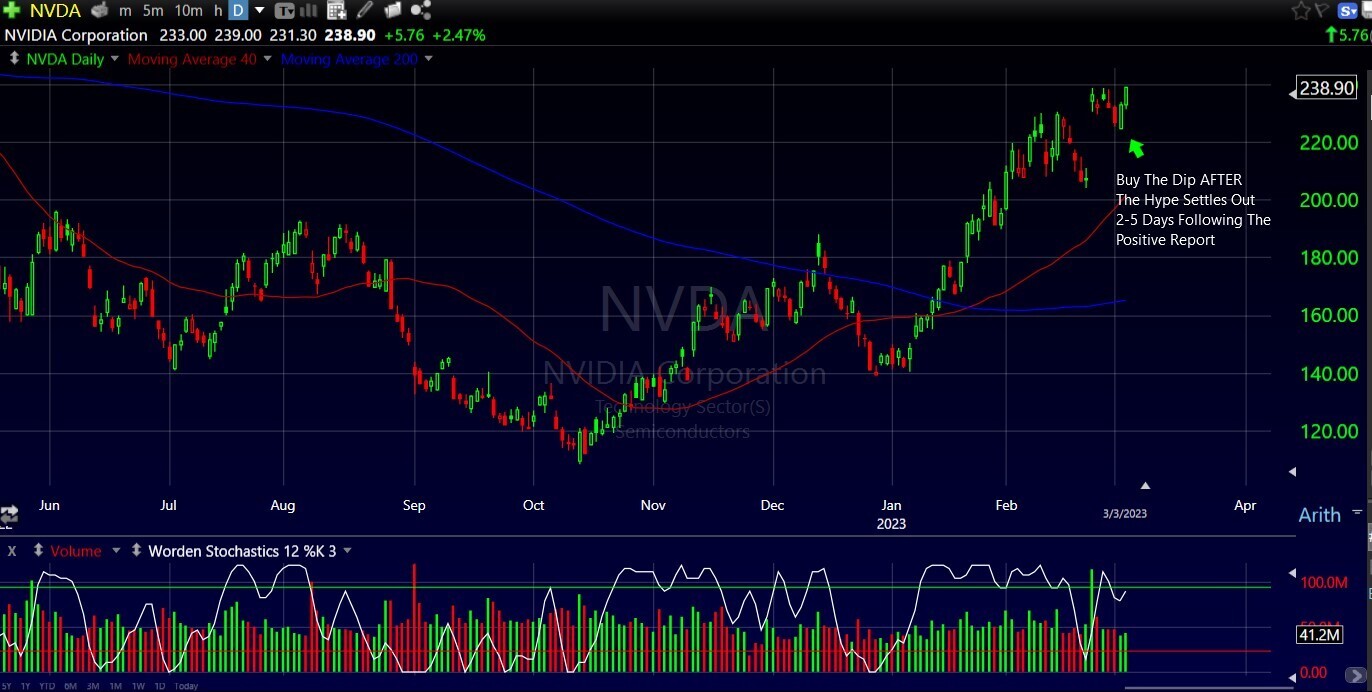This screenshot has width=1372, height=692.
Task: Click the 231.30 low price value
Action: coord(295,35)
